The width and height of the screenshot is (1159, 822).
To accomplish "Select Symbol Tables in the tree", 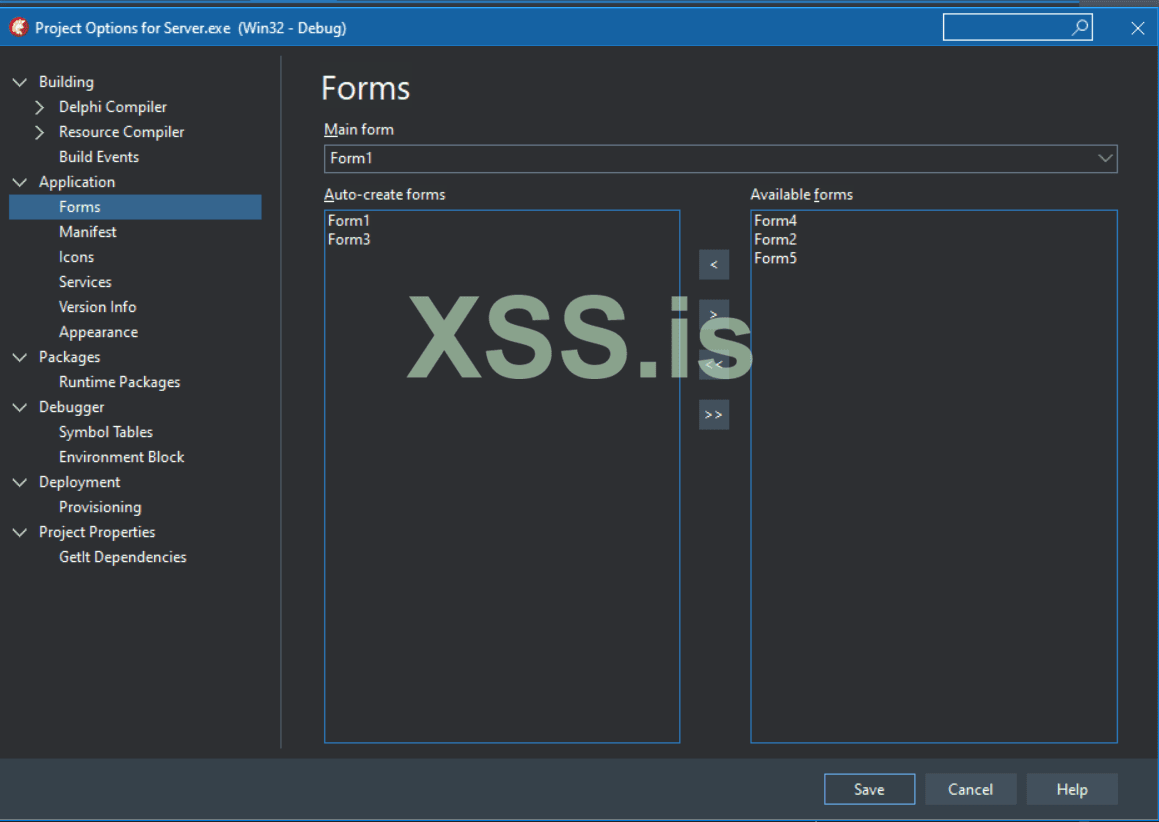I will click(x=106, y=432).
